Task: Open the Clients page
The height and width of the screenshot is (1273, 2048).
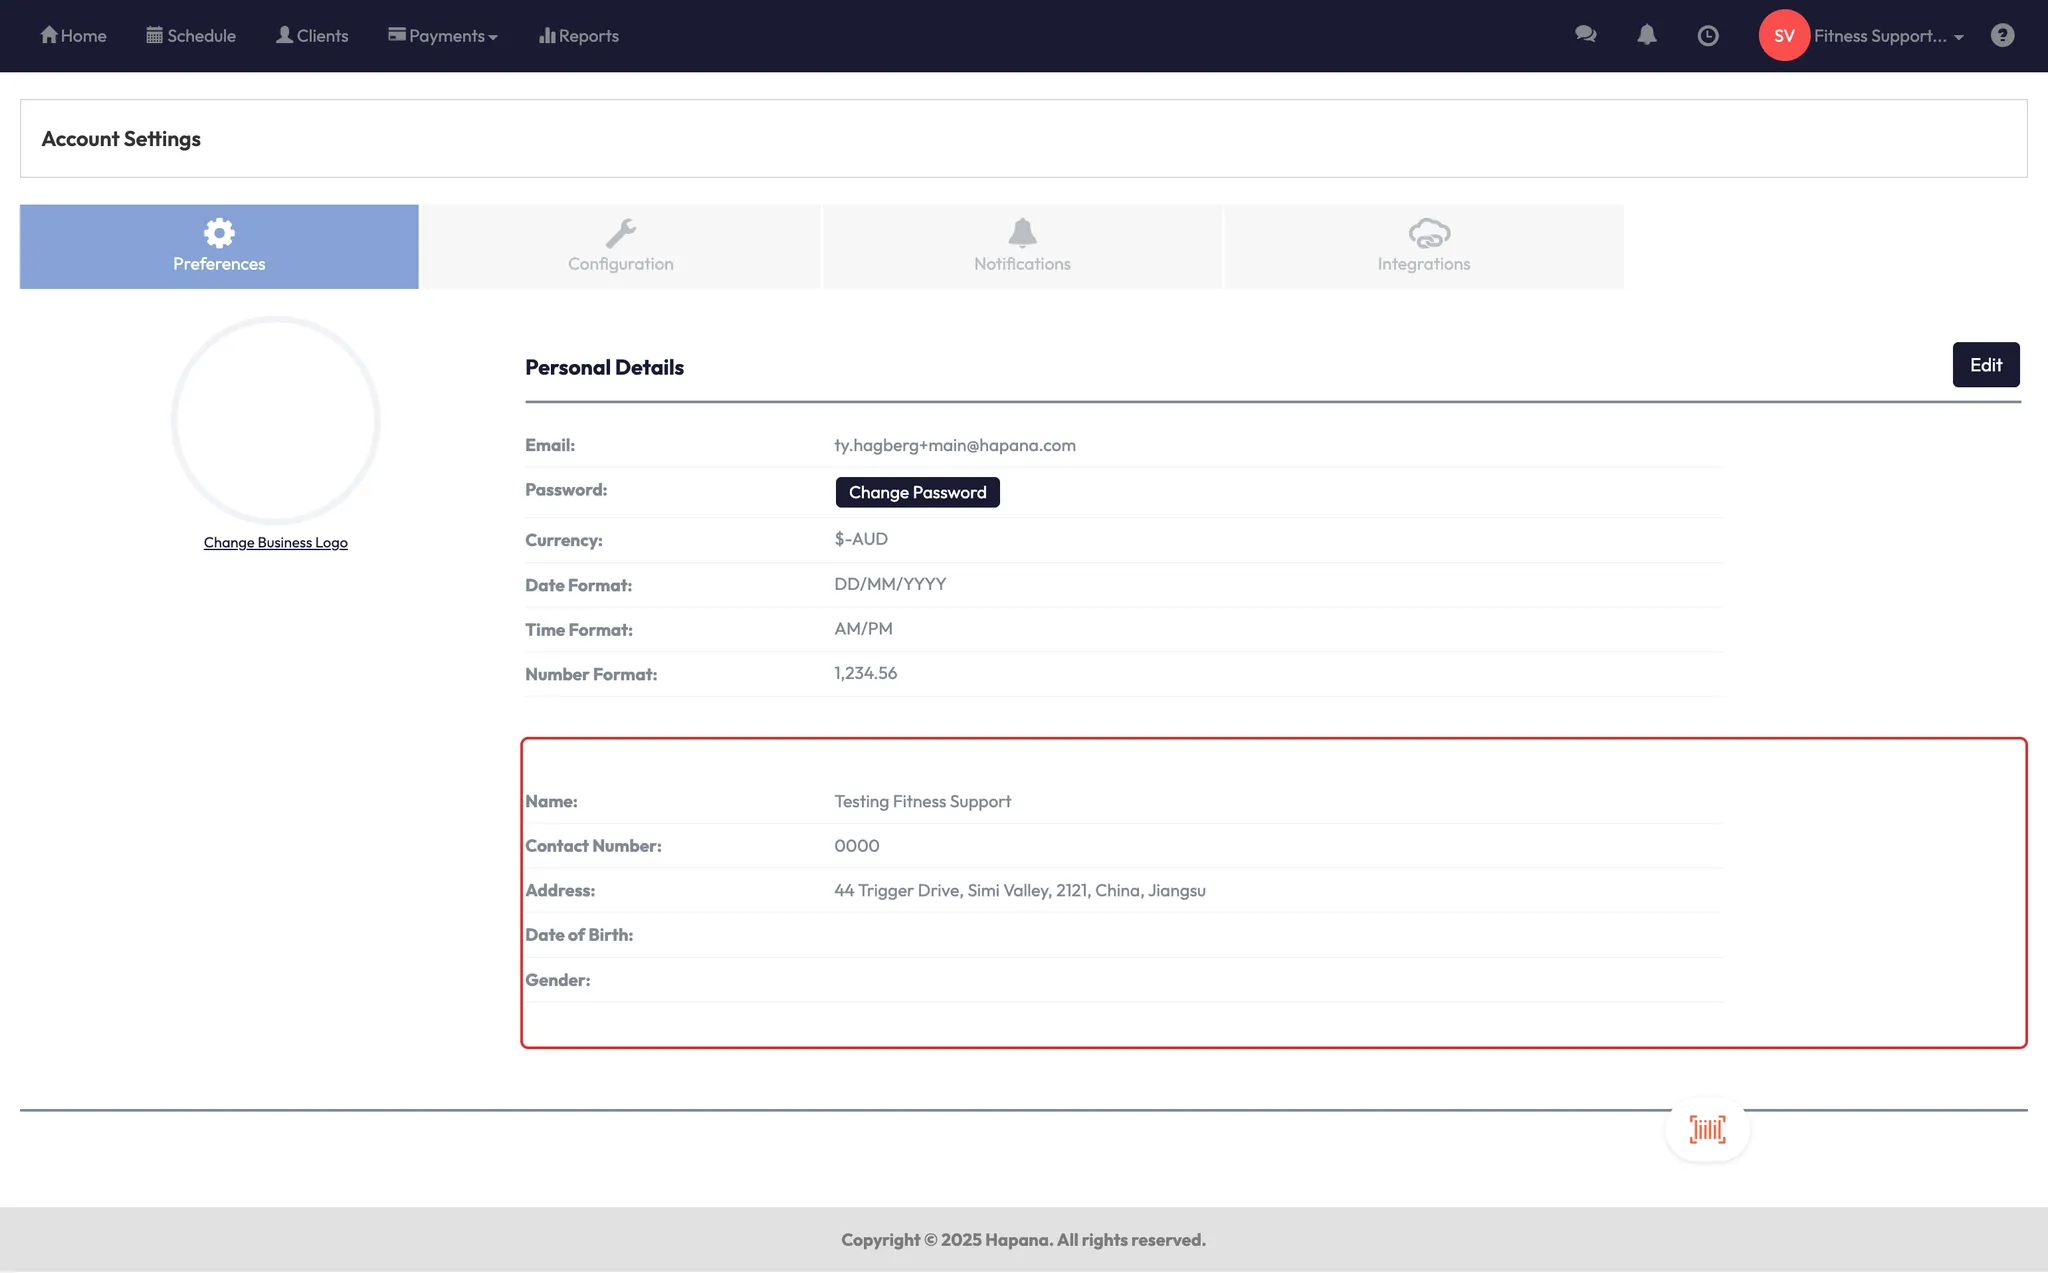Action: (312, 36)
